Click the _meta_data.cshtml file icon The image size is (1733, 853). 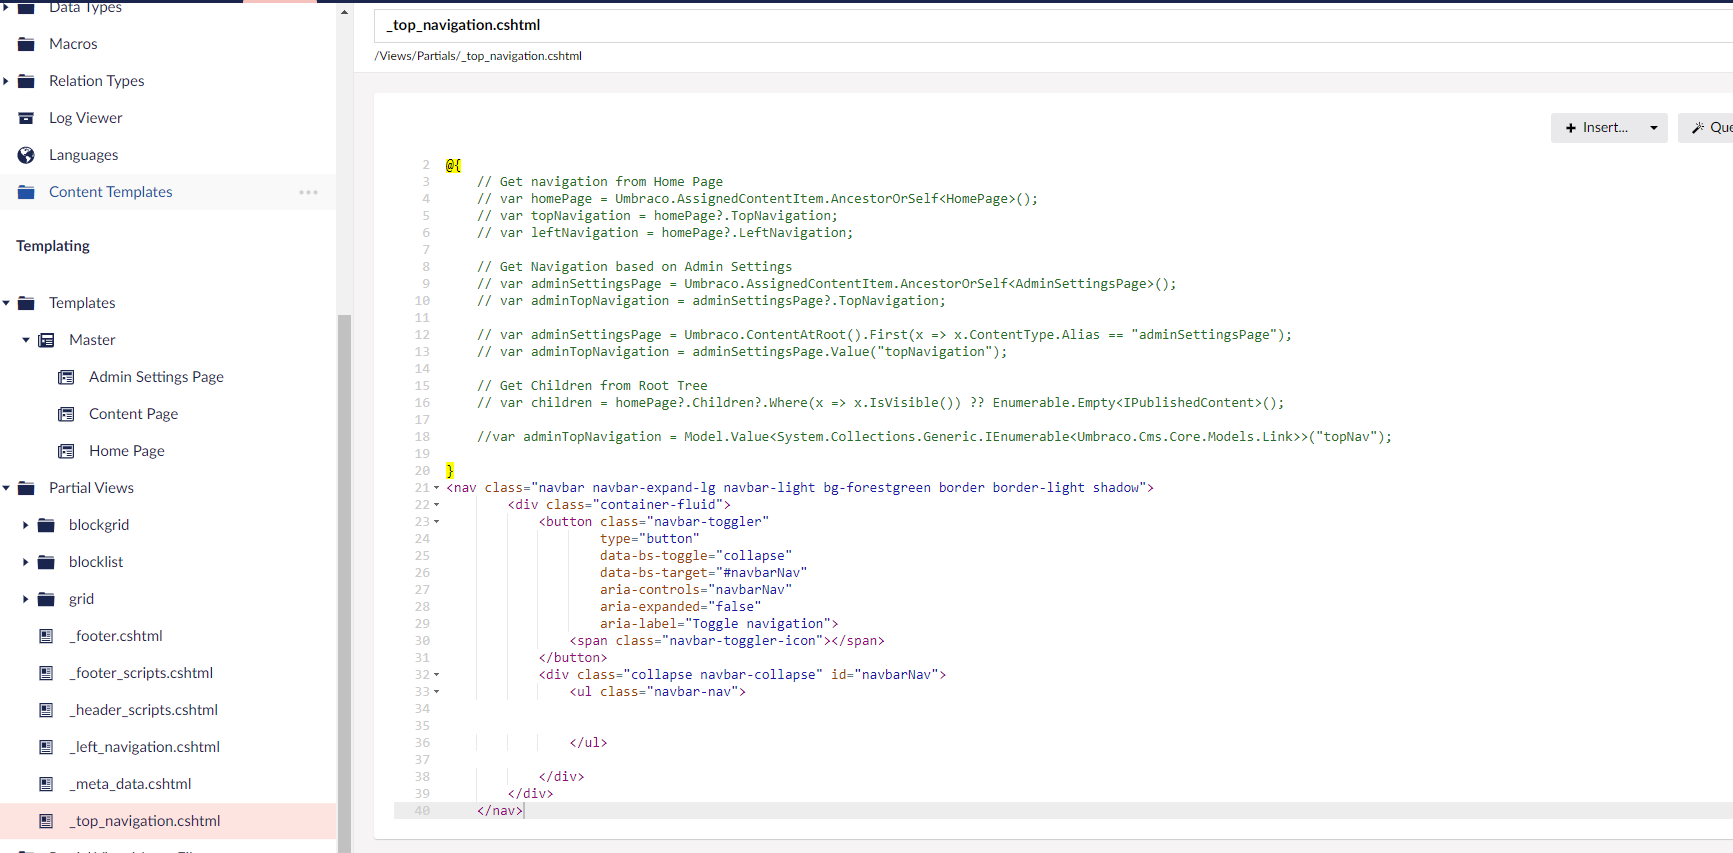[x=46, y=784]
